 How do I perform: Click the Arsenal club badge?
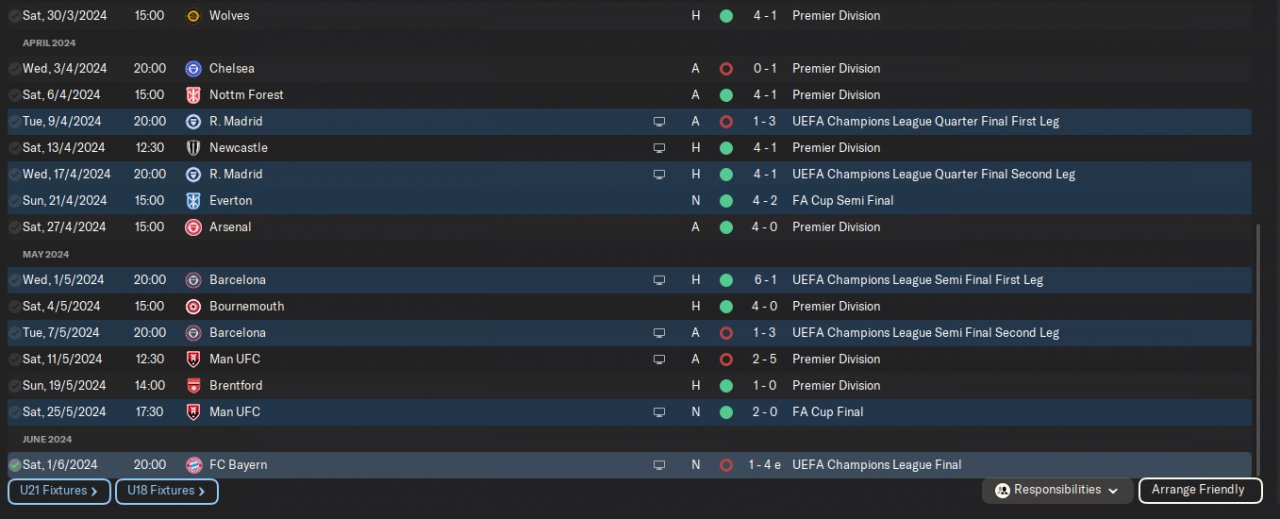click(x=194, y=227)
